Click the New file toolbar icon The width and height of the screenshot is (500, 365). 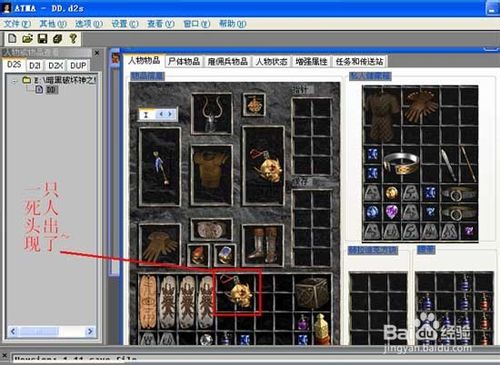pos(12,39)
